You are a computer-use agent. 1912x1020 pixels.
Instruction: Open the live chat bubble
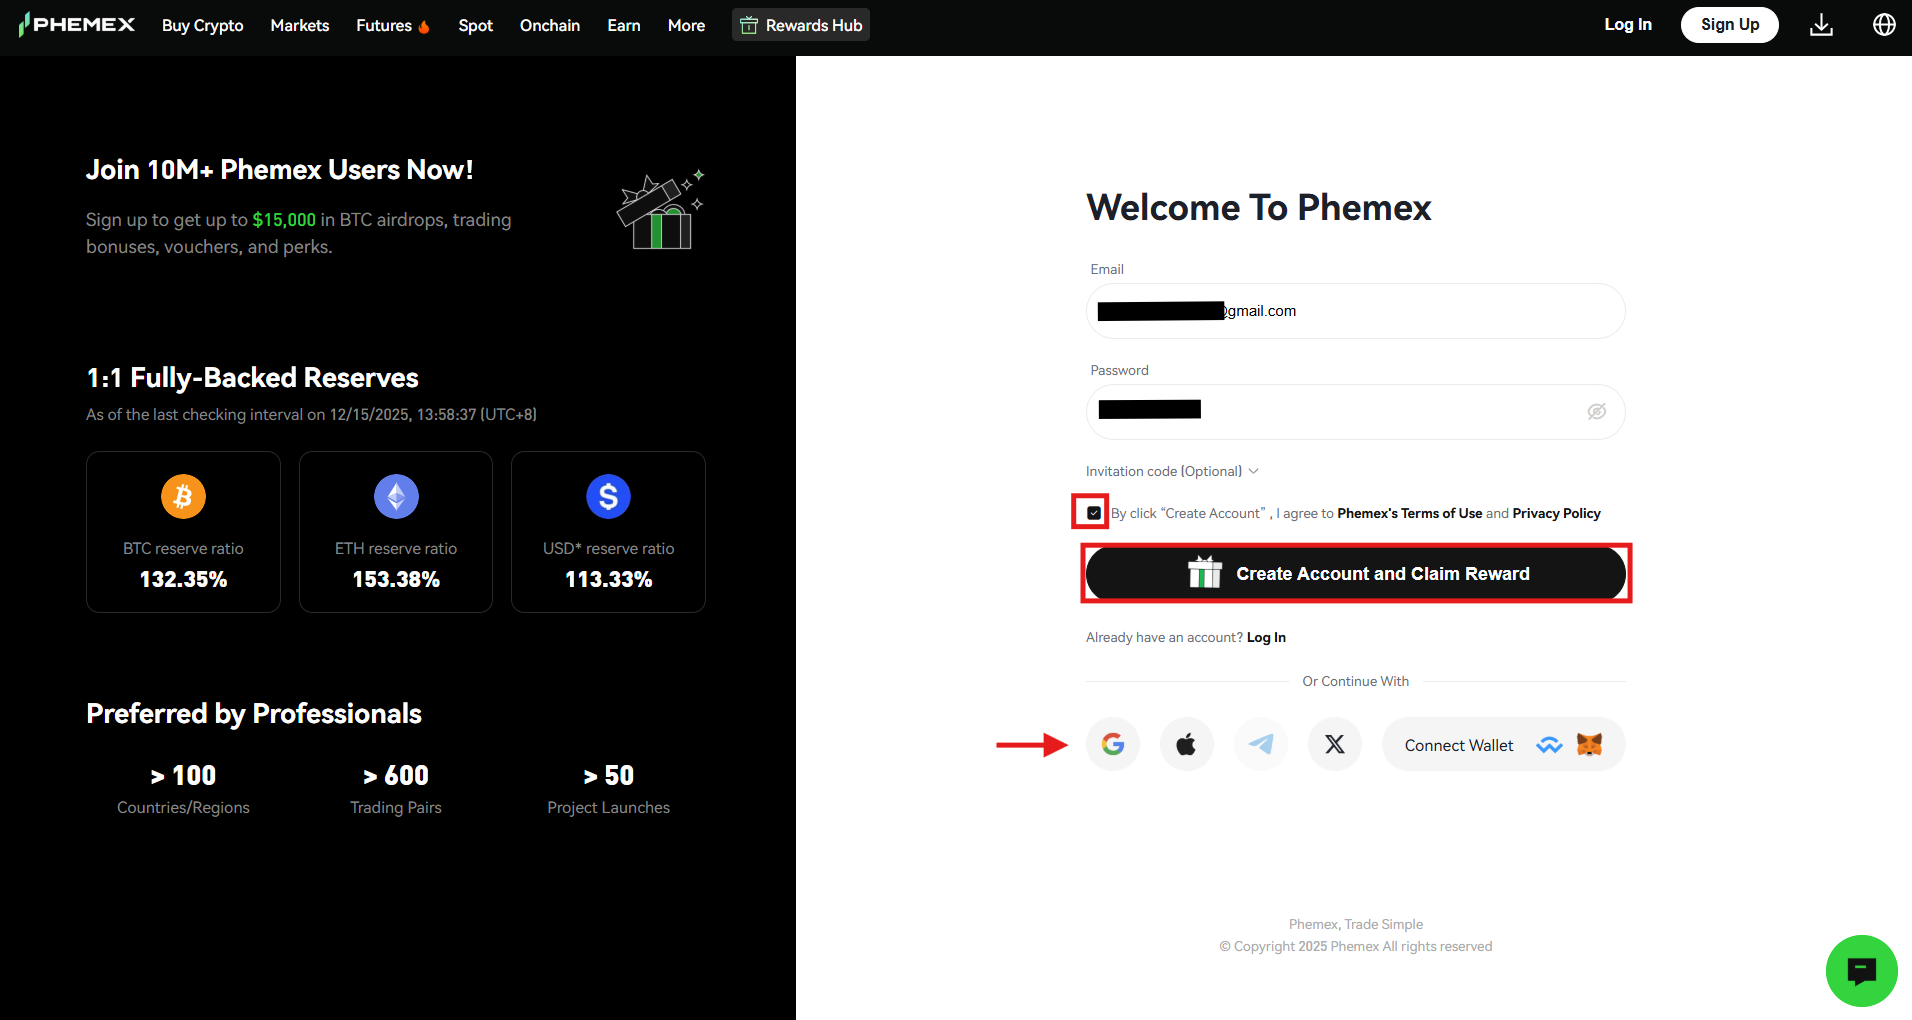point(1861,970)
